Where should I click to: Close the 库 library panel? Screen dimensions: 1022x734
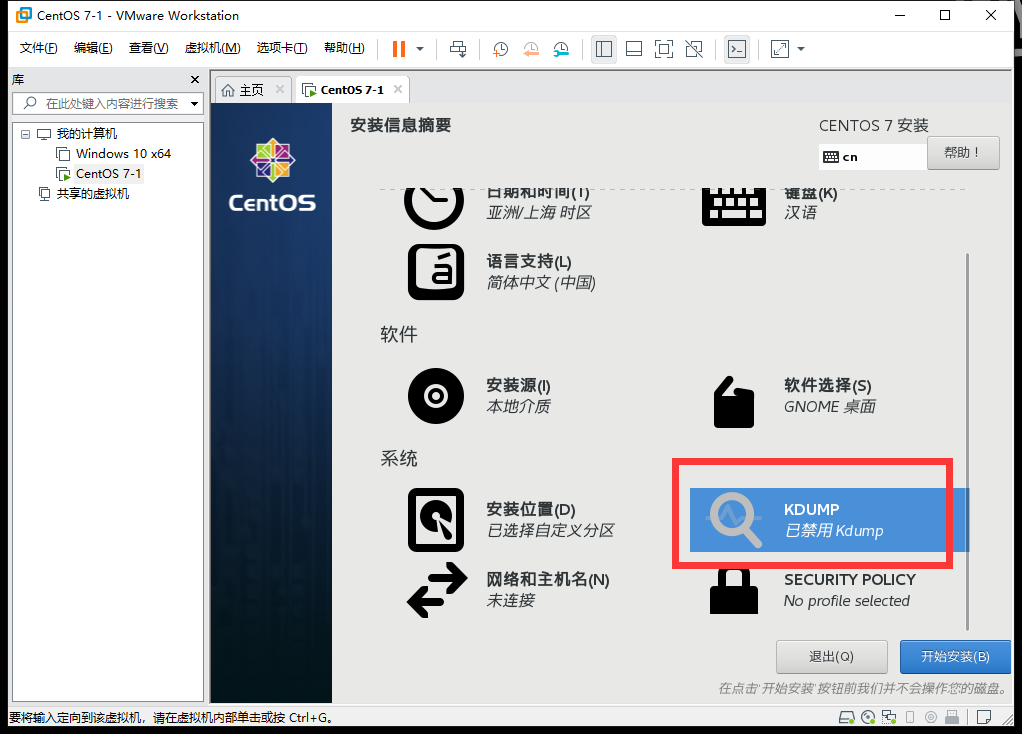(194, 80)
